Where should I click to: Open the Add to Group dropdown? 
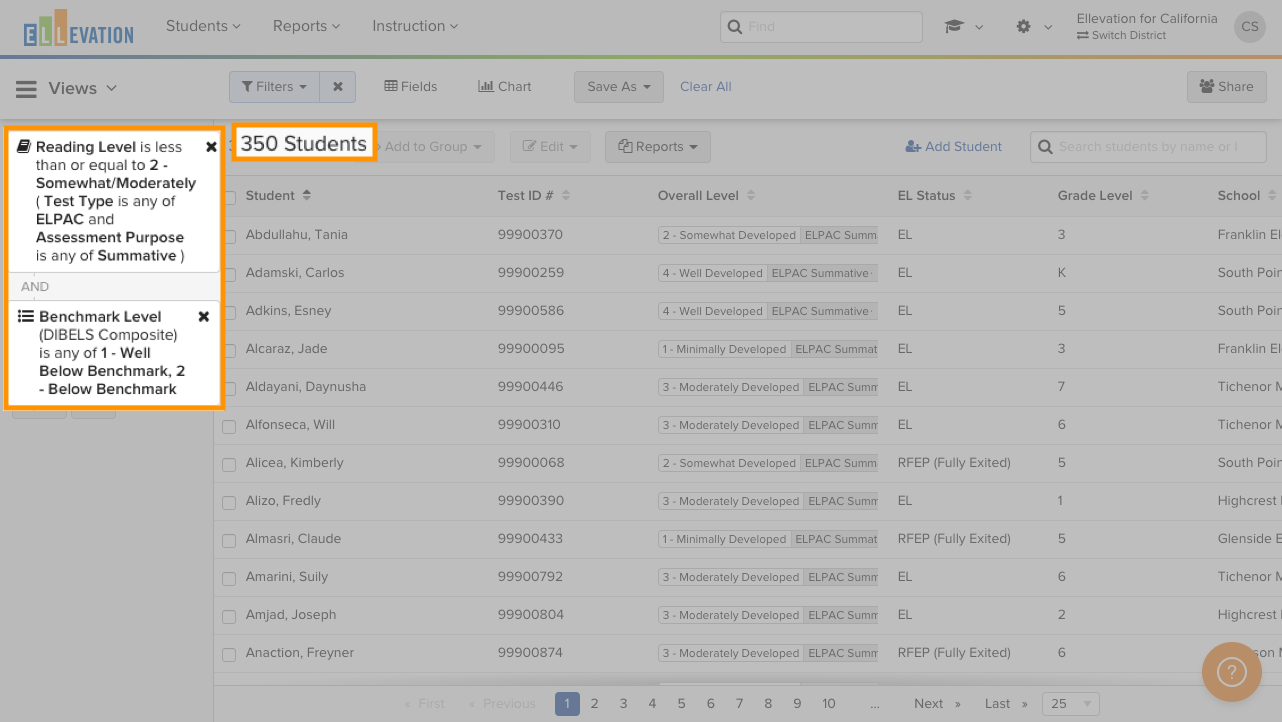433,147
